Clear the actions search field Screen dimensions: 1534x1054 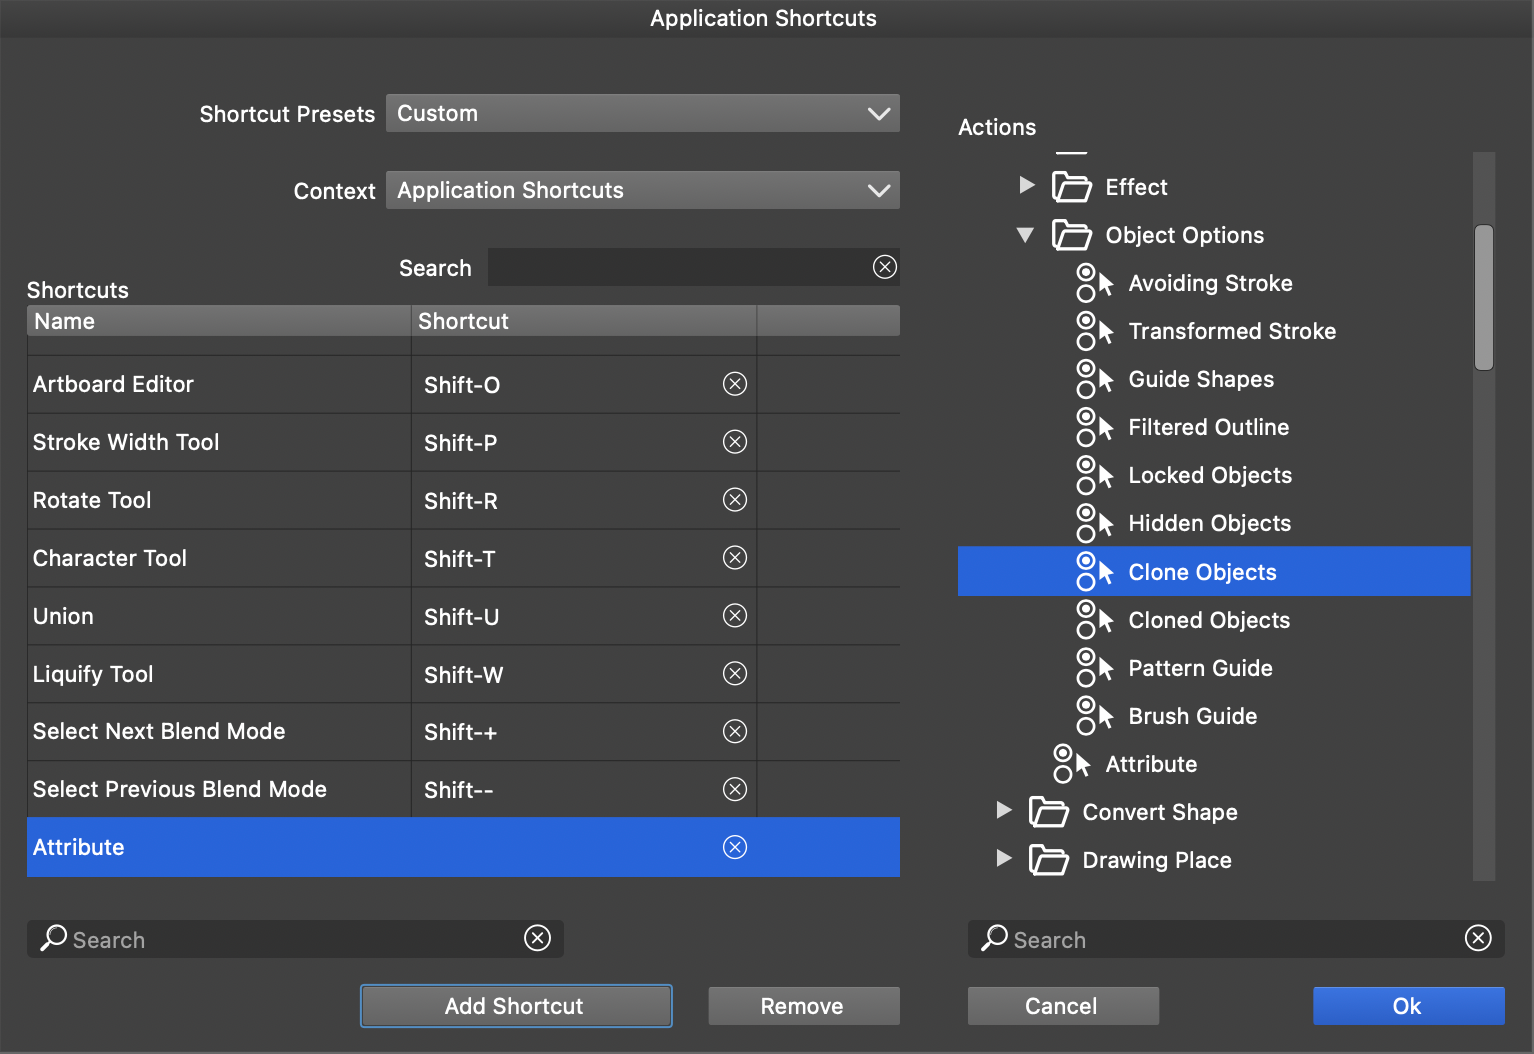(1478, 938)
